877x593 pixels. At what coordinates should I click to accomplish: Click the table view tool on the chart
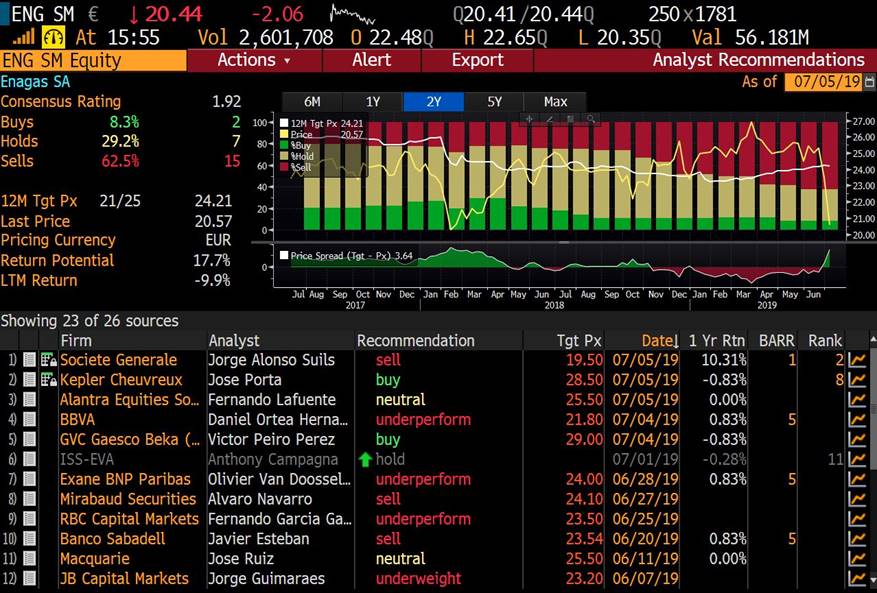pyautogui.click(x=570, y=119)
